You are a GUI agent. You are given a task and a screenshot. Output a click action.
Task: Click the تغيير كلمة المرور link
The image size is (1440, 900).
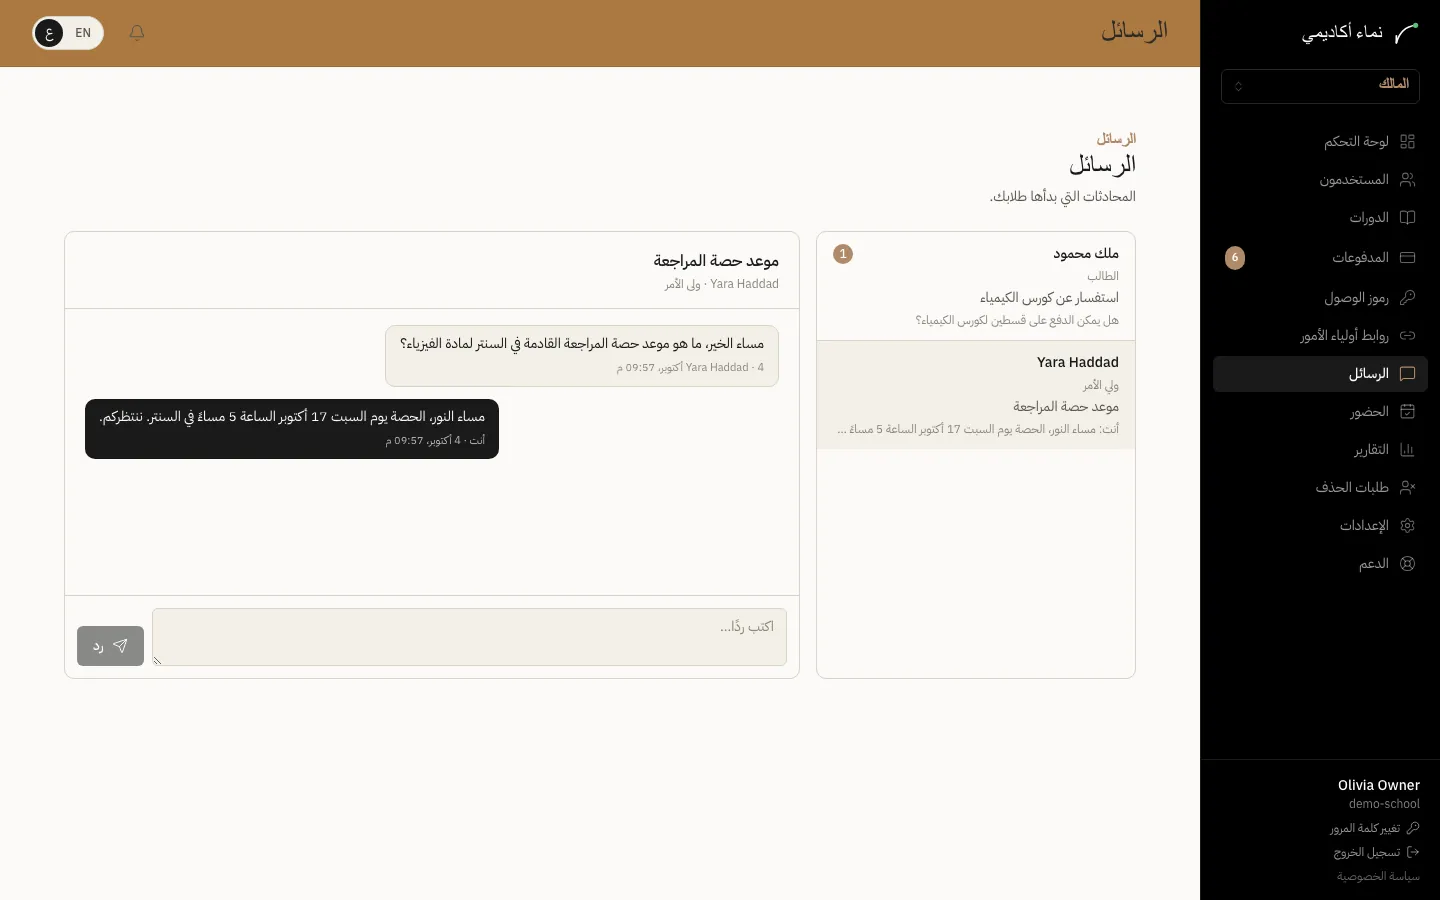[x=1375, y=828]
